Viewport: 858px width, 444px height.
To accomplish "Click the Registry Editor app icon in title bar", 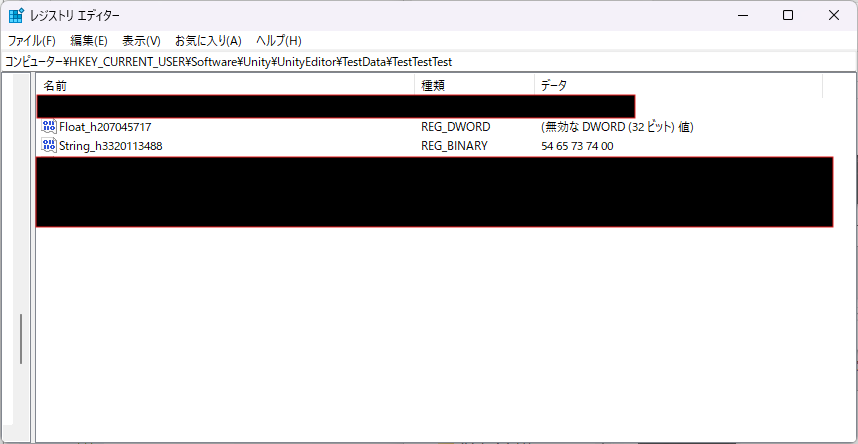I will [16, 15].
